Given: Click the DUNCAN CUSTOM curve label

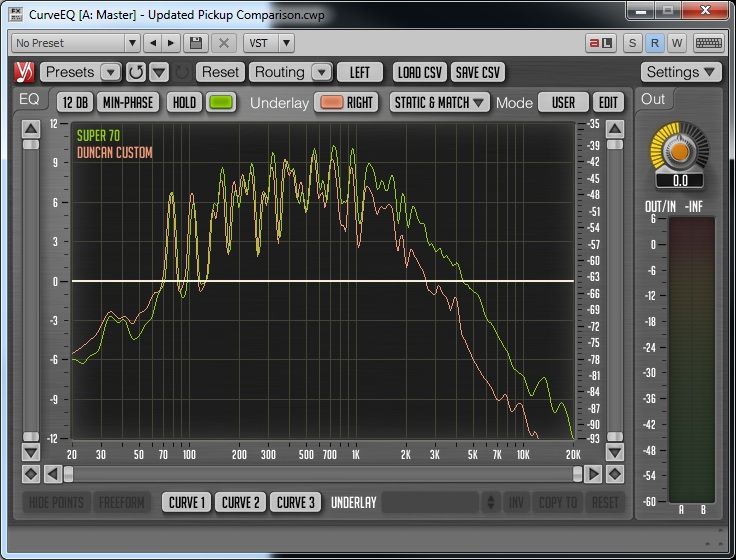Looking at the screenshot, I should [x=115, y=153].
